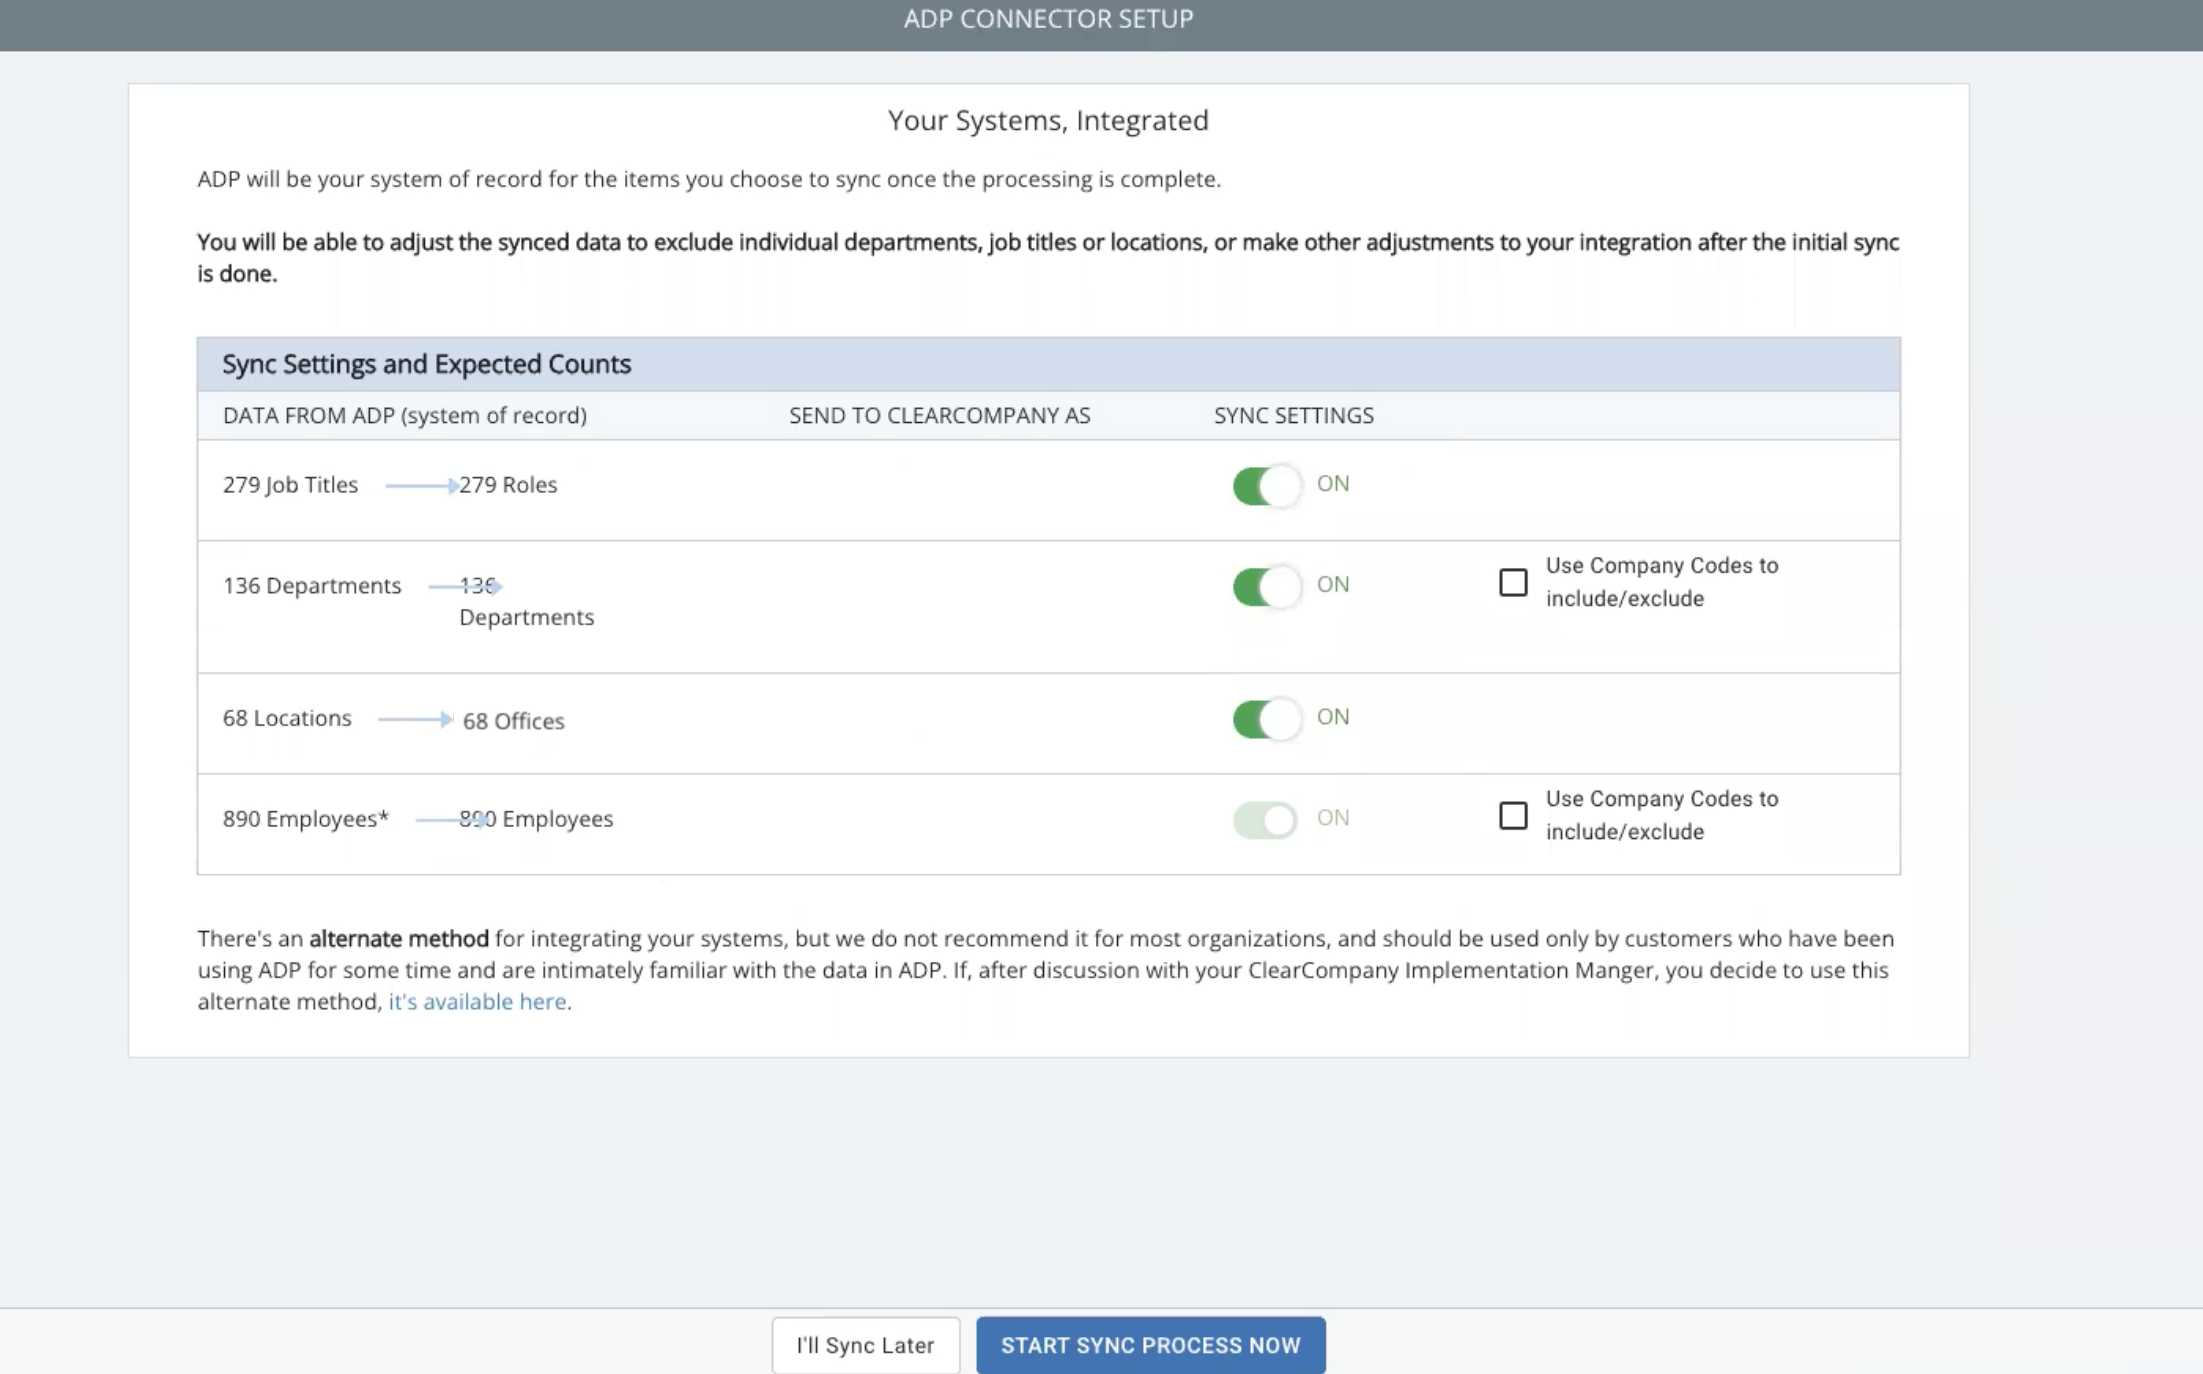
Task: Open the 'it's available here' link
Action: coord(477,1001)
